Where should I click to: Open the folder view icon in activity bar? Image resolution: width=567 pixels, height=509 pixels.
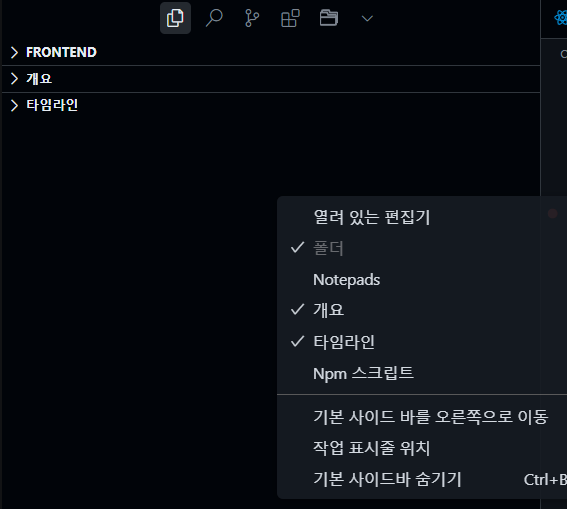(329, 18)
